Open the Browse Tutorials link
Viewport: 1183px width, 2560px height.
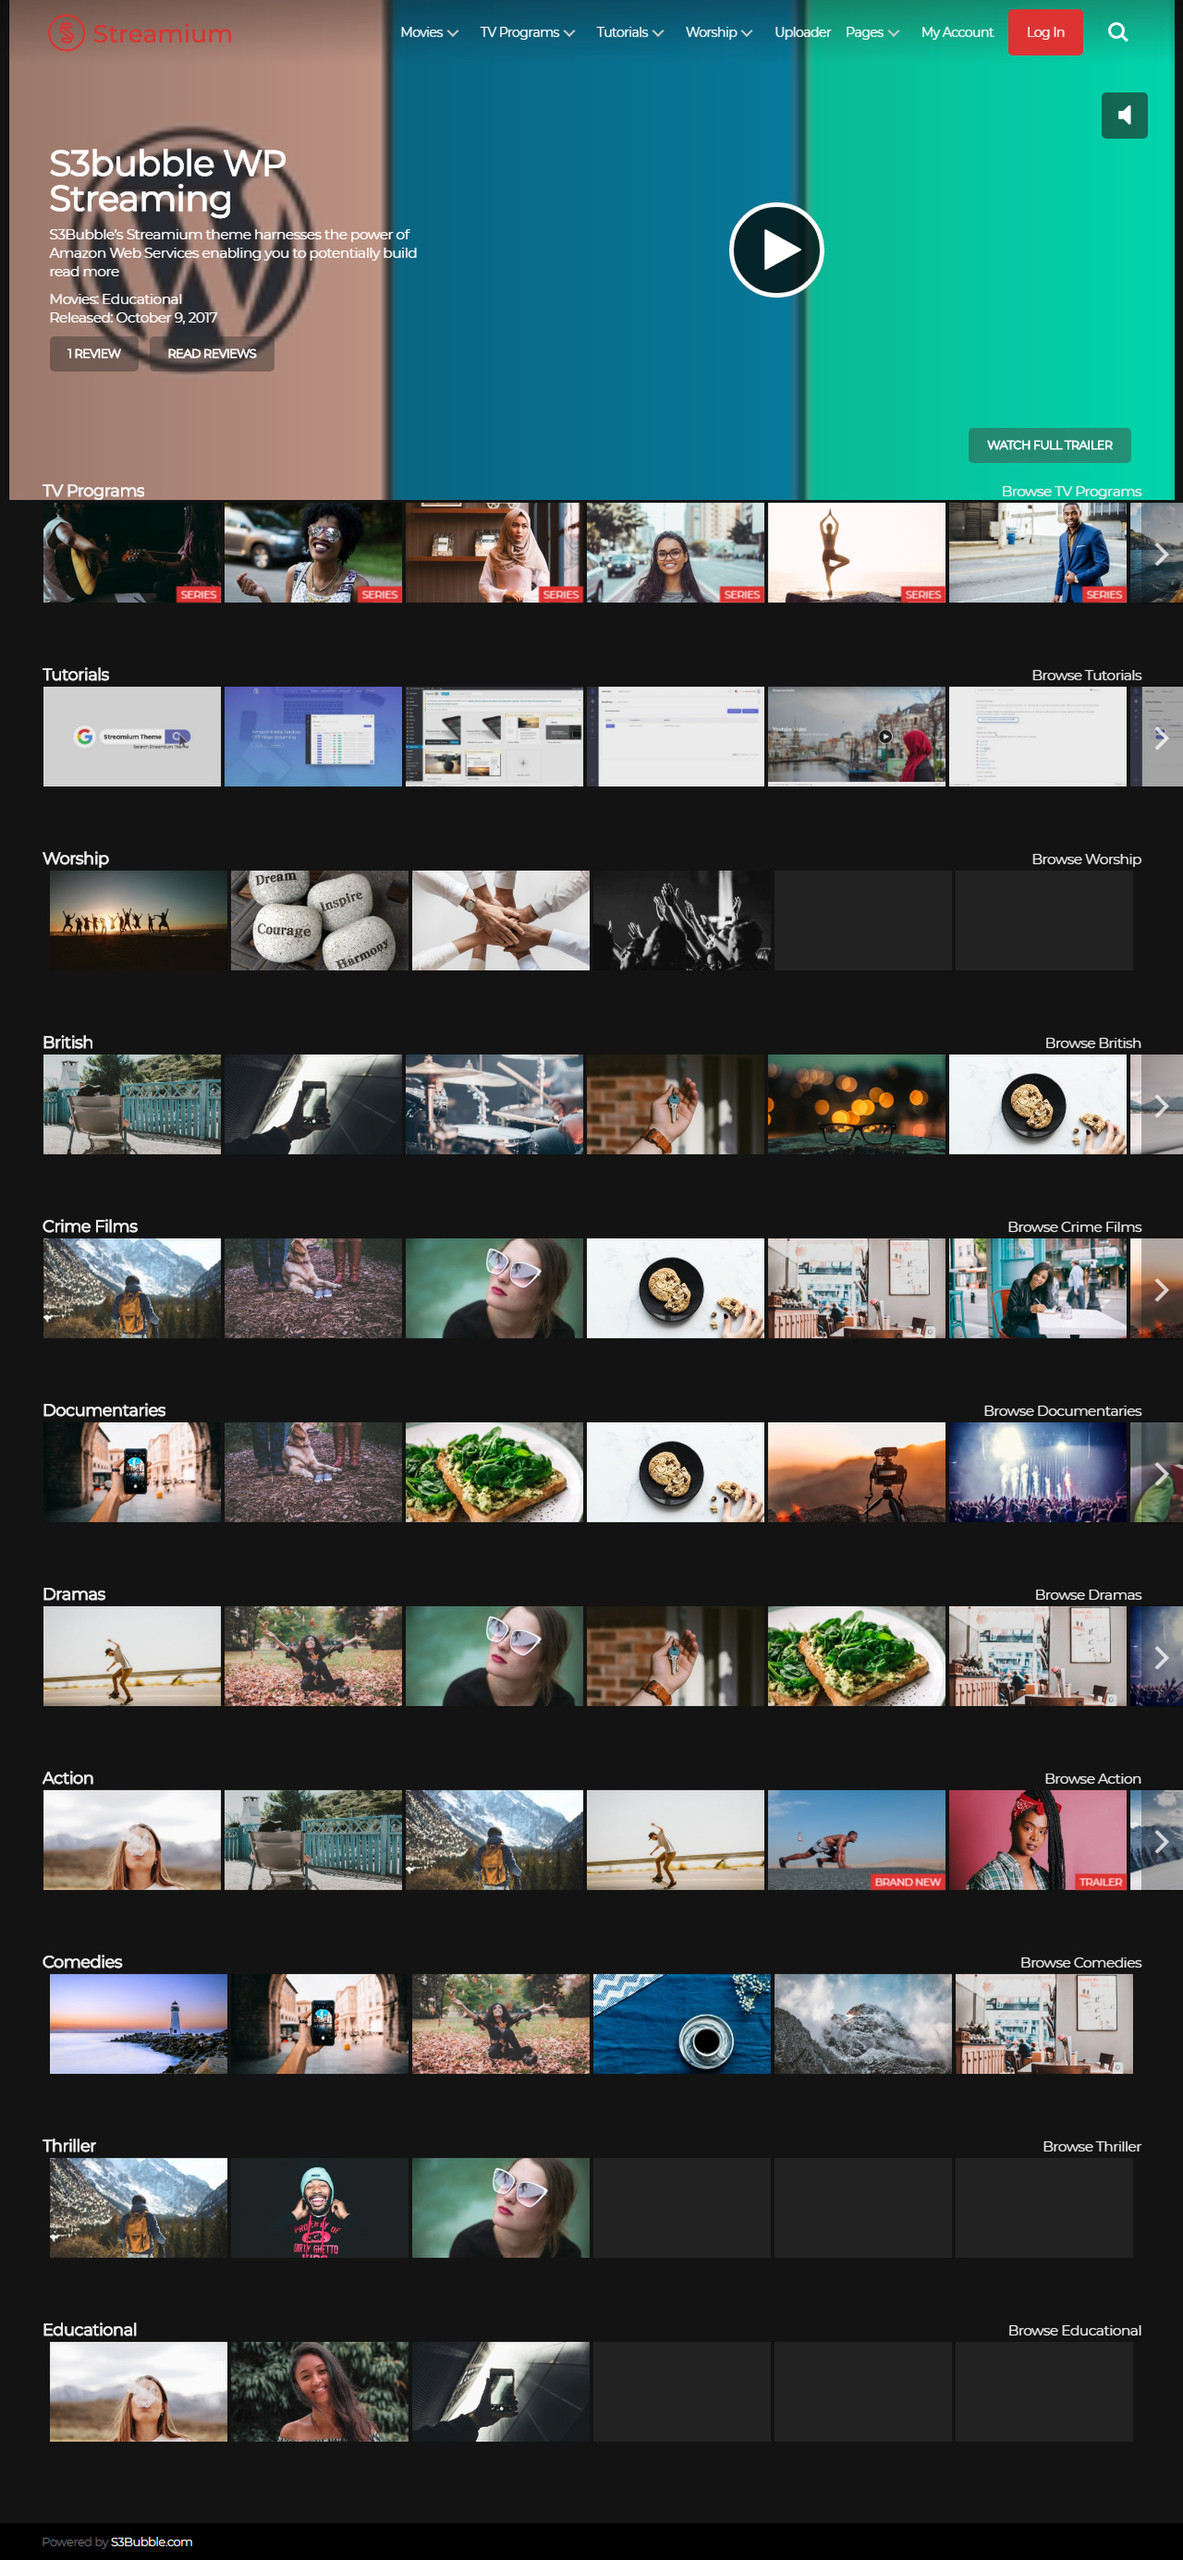[1086, 675]
